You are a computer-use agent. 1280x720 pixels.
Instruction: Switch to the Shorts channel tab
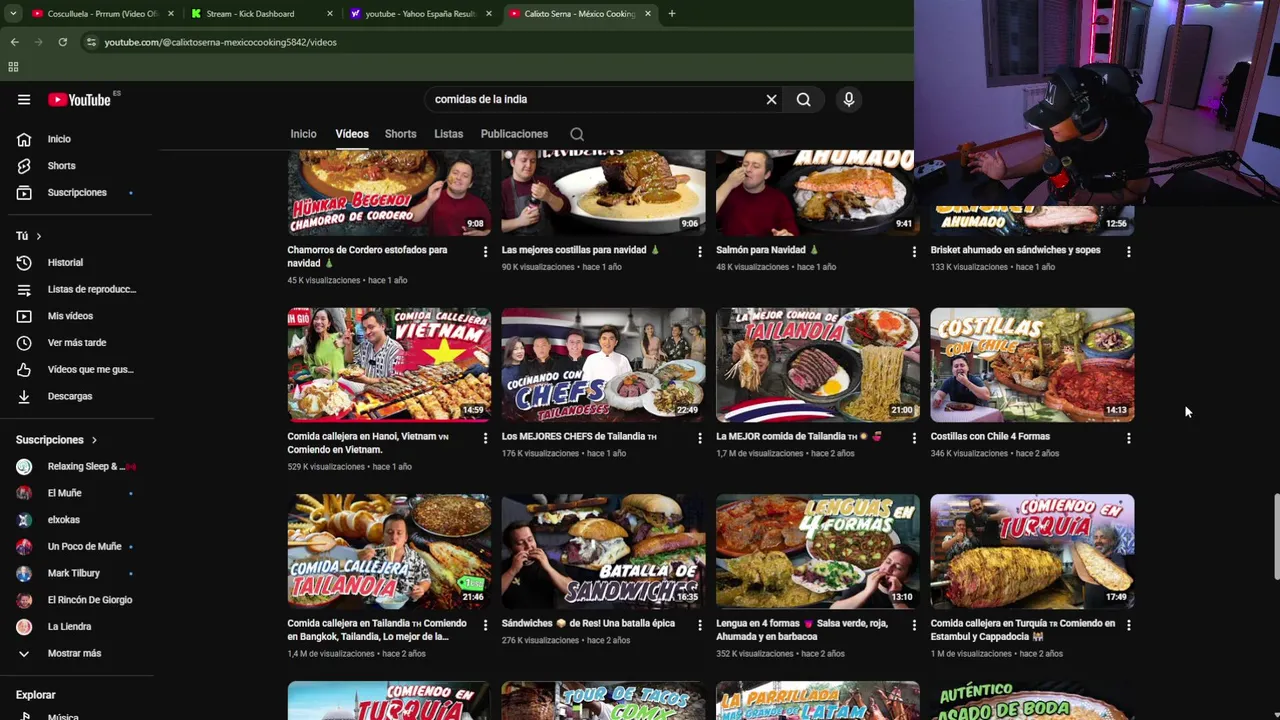(400, 134)
